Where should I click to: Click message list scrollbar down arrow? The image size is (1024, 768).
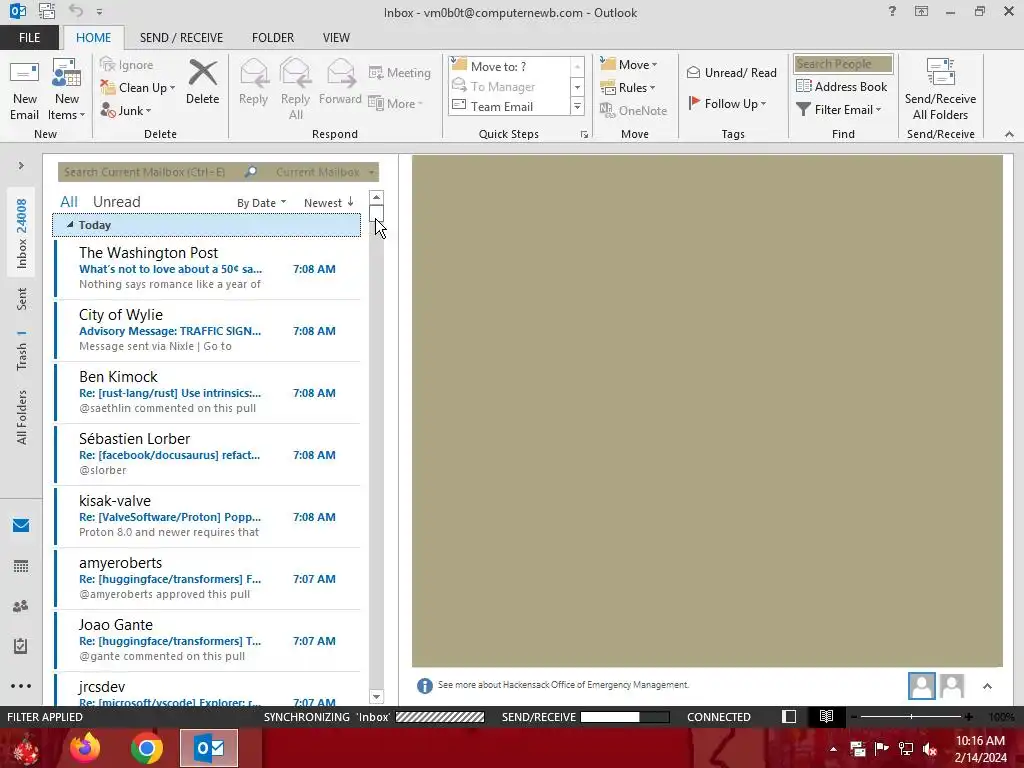(x=376, y=697)
